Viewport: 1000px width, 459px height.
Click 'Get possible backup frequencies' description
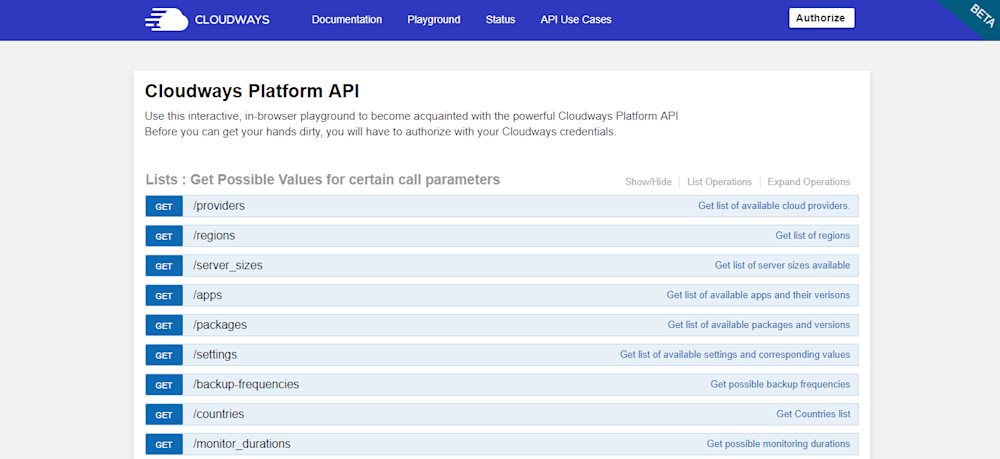pos(781,384)
